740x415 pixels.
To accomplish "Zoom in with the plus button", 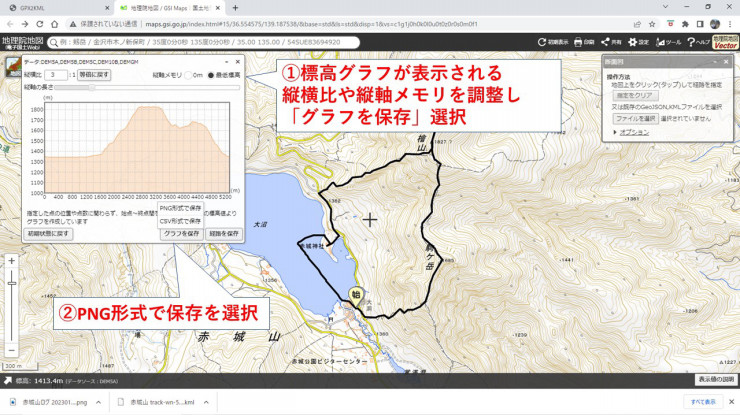I will 12,261.
